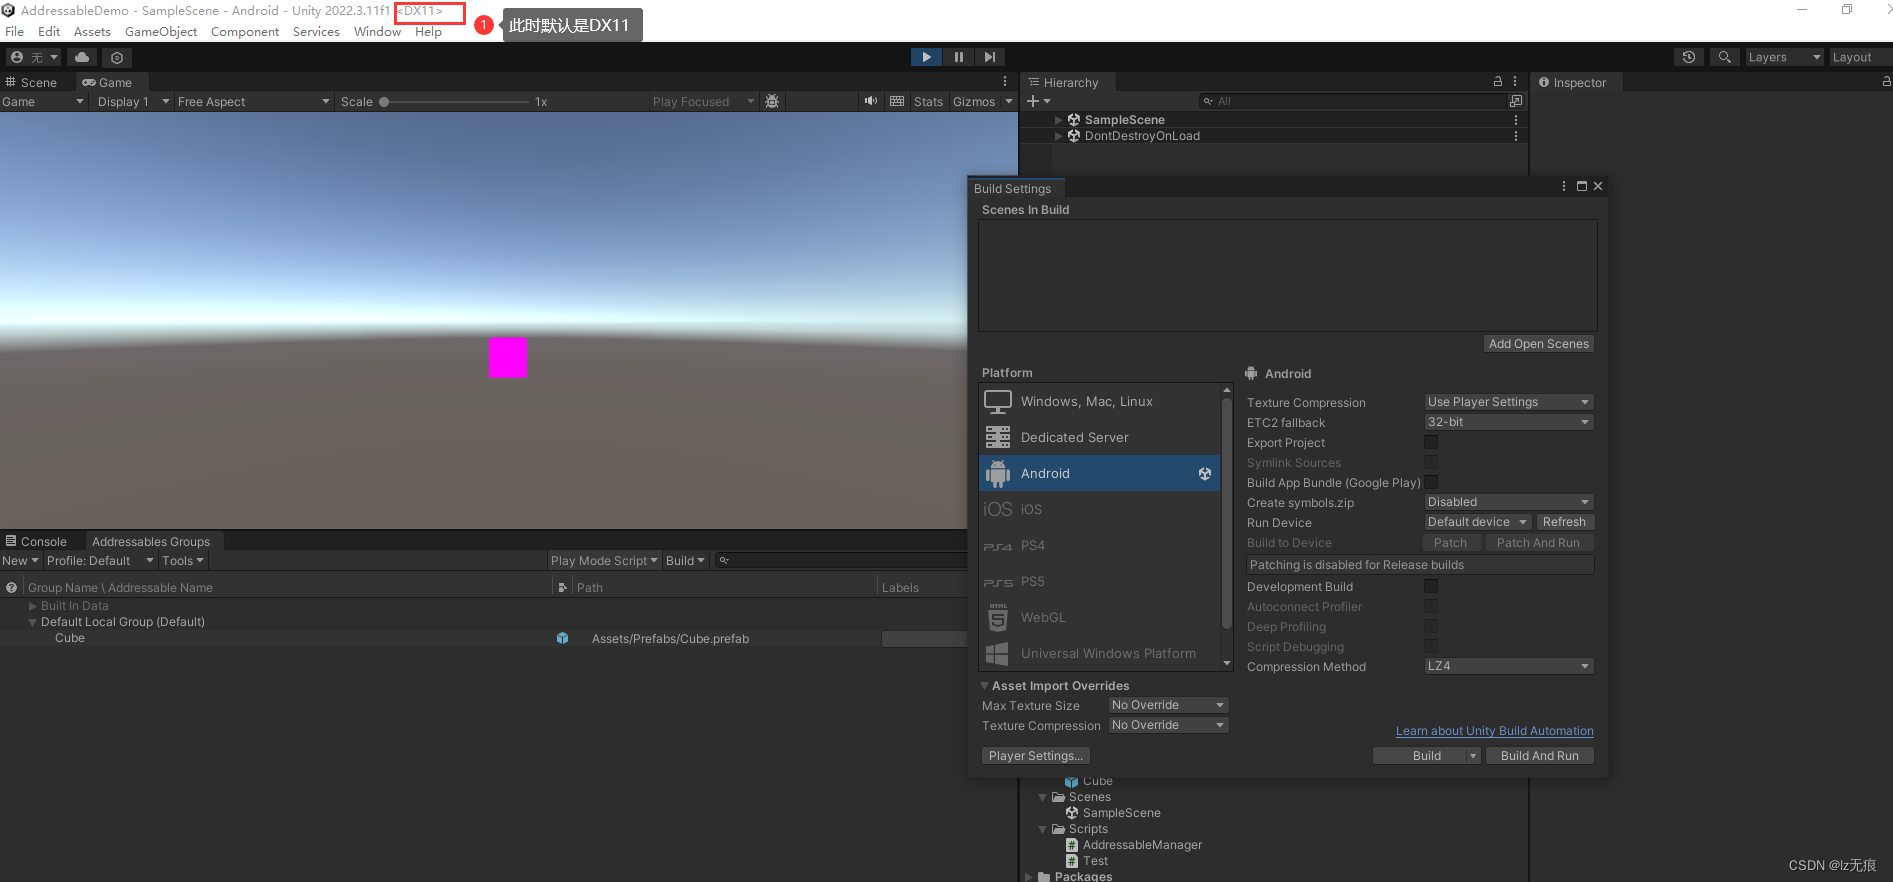The width and height of the screenshot is (1893, 882).
Task: Click the Add Open Scenes button
Action: (1538, 344)
